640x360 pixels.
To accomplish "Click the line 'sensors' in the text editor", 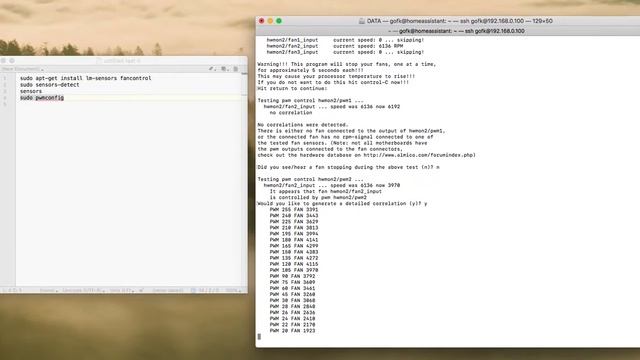I will (31, 91).
